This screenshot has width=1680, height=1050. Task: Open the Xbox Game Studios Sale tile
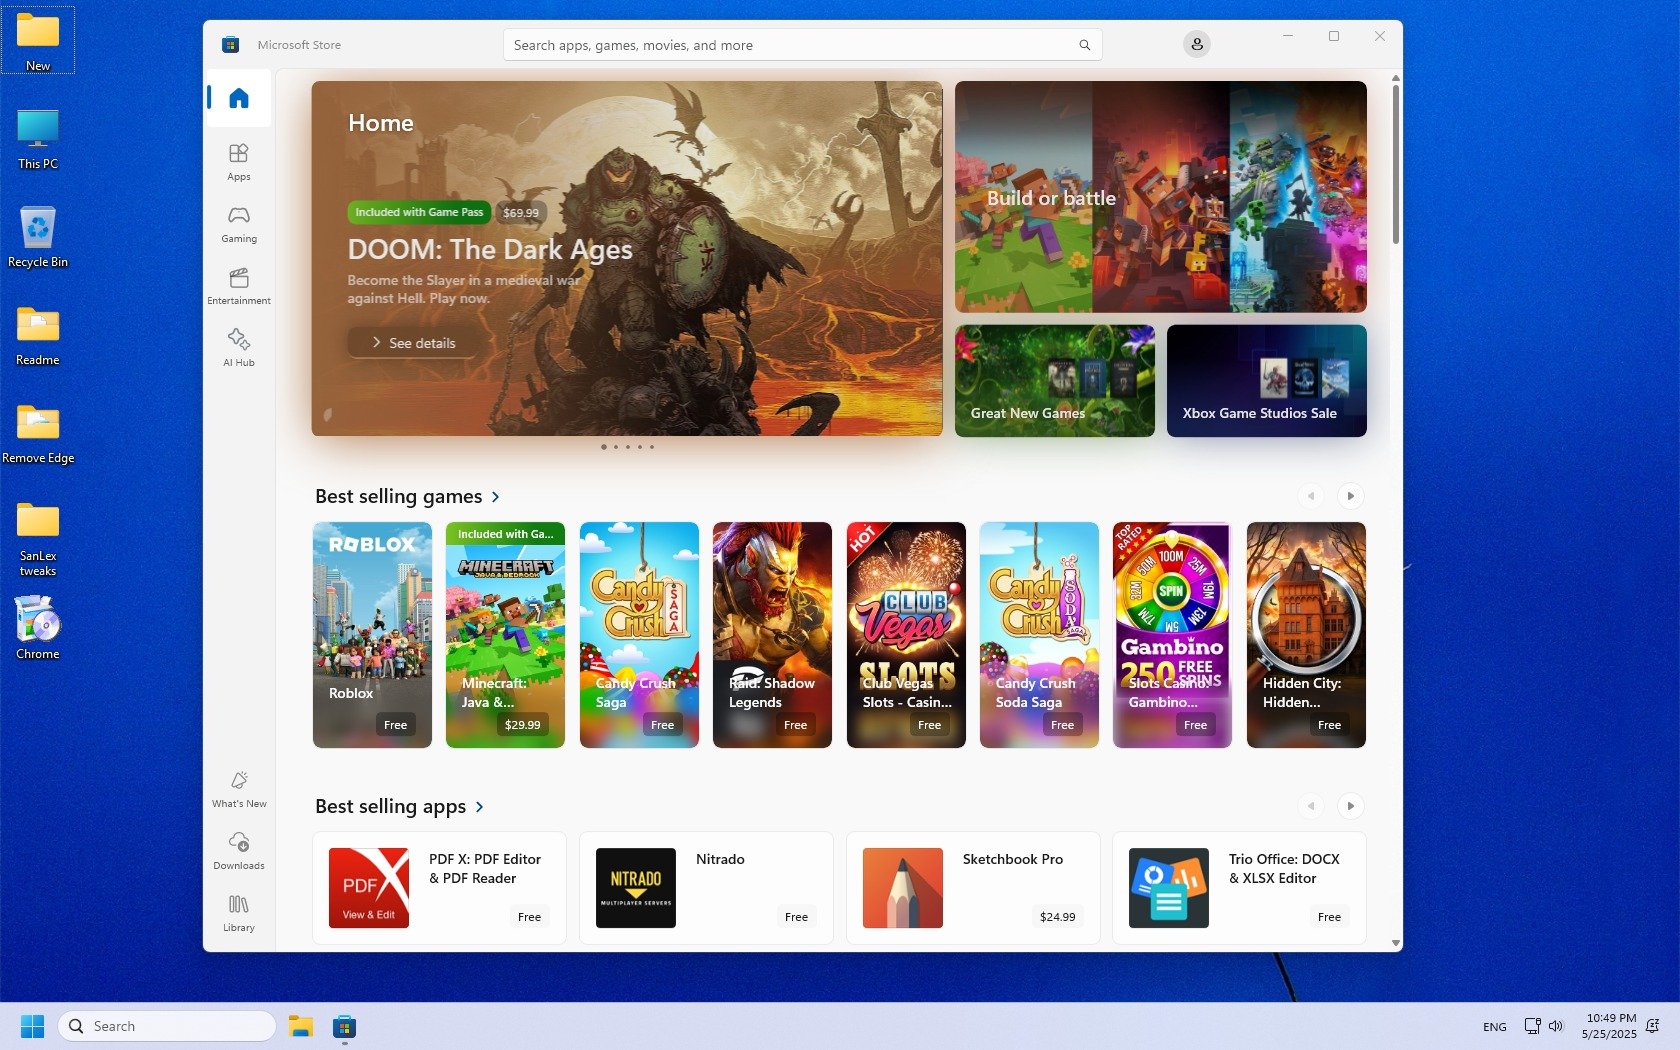1266,381
